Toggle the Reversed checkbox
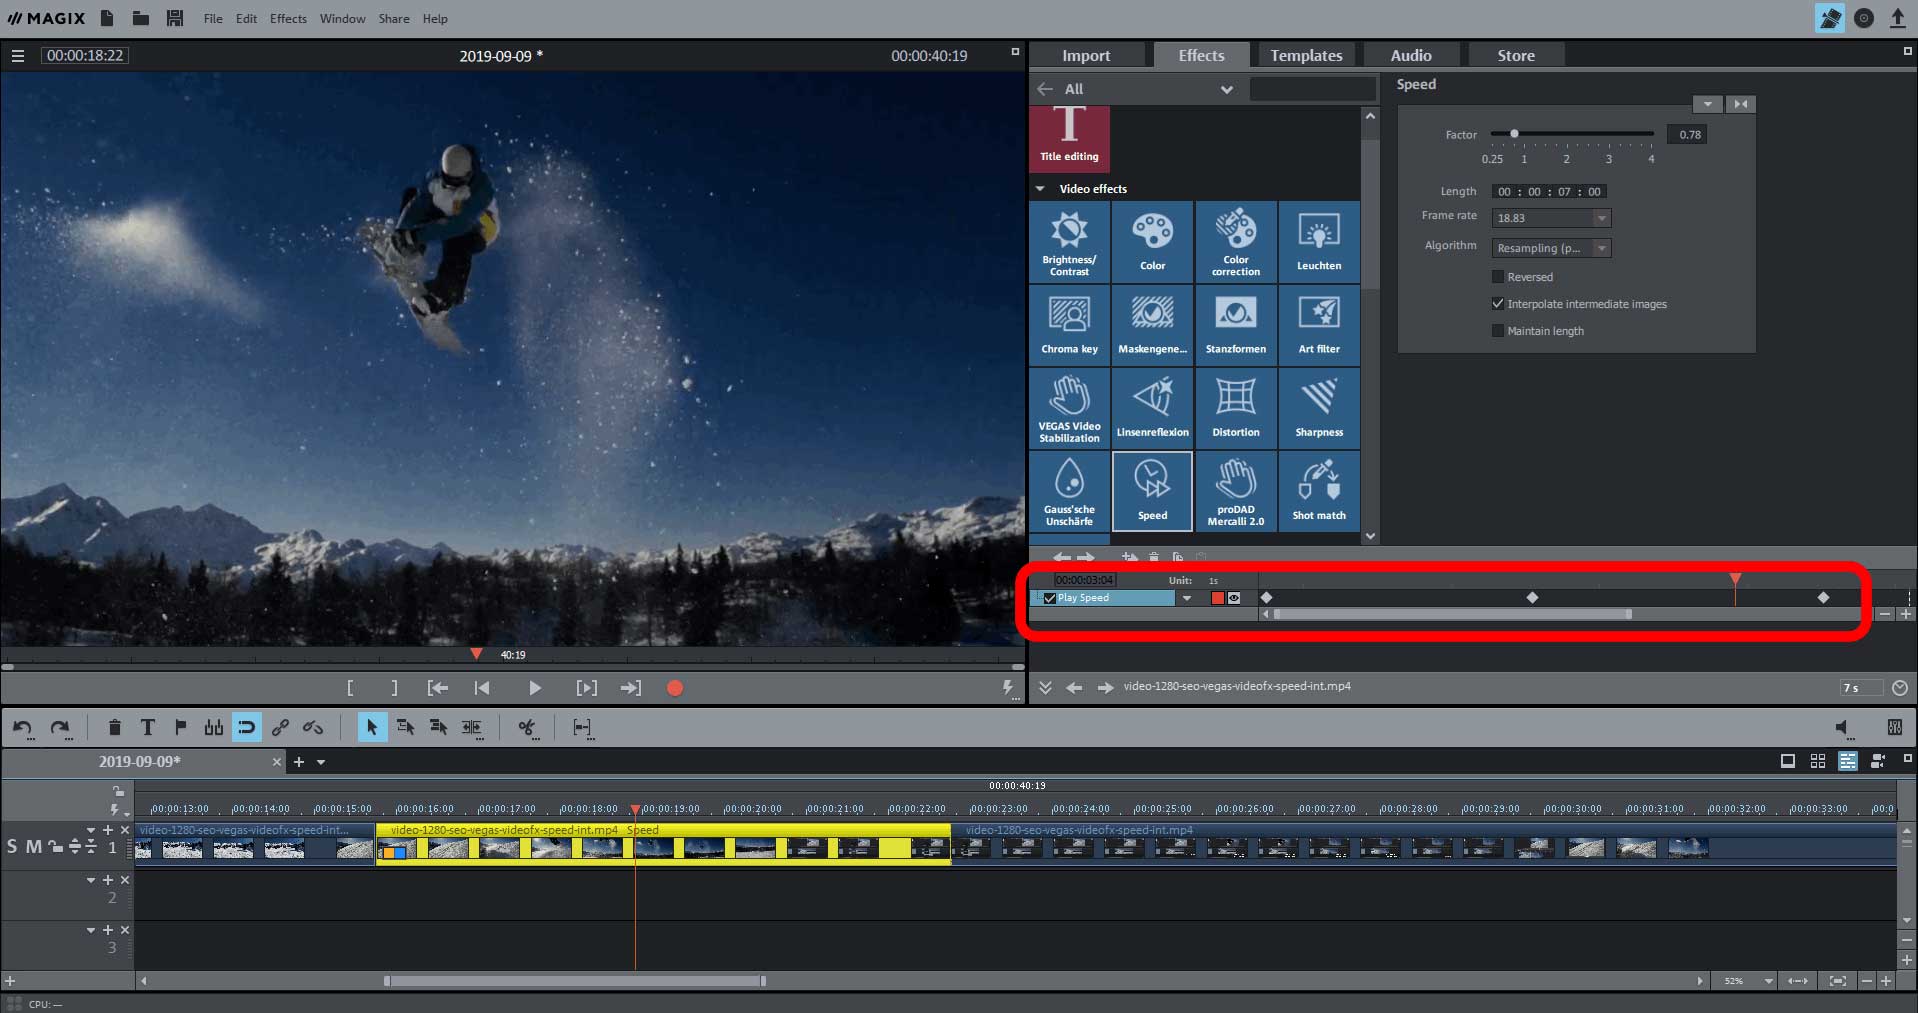 tap(1498, 277)
